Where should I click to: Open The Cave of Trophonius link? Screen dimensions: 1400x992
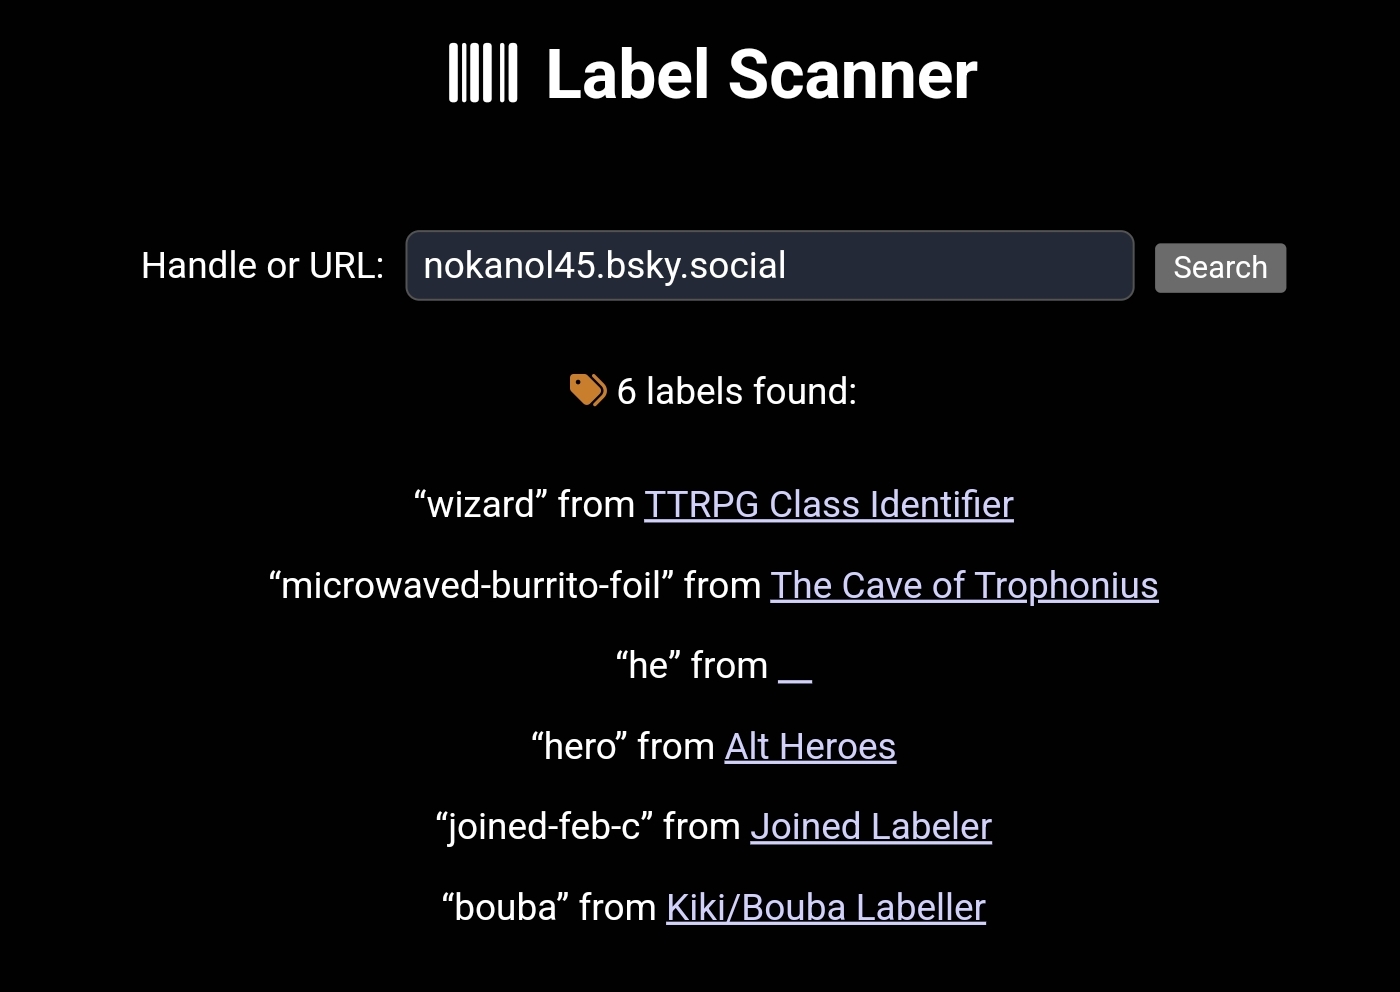tap(964, 586)
